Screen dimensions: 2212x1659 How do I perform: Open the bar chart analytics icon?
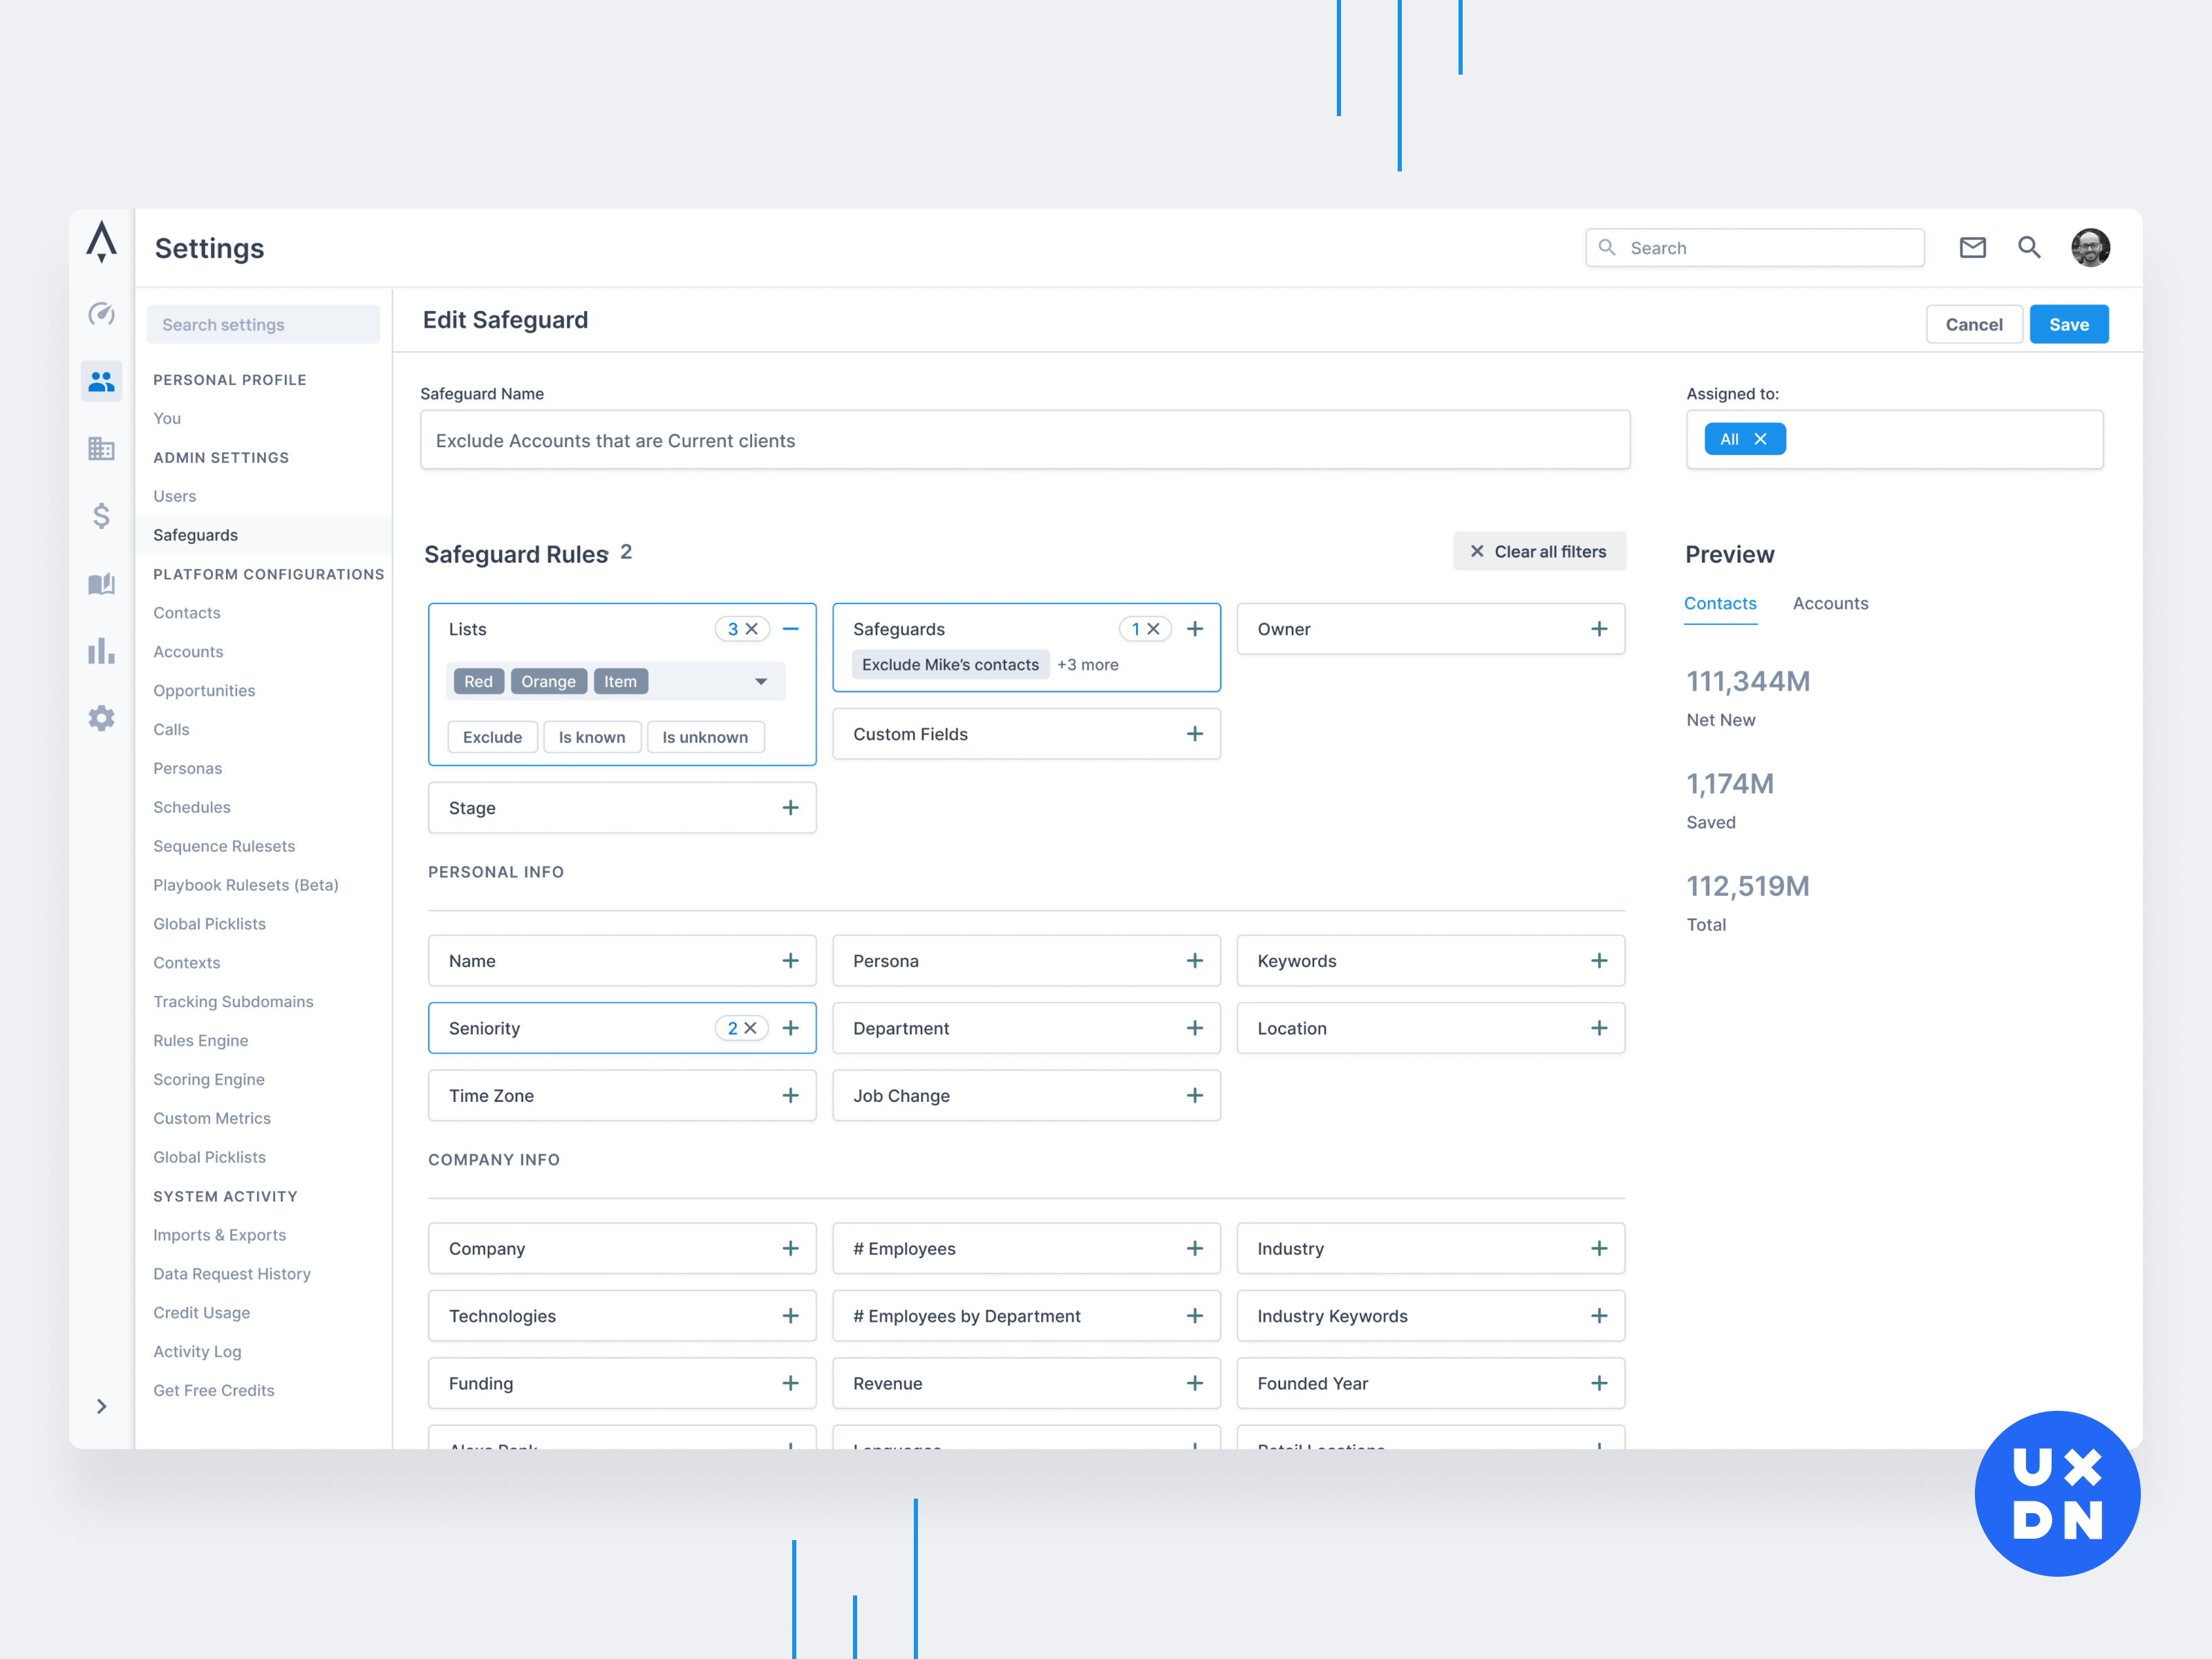pyautogui.click(x=101, y=651)
